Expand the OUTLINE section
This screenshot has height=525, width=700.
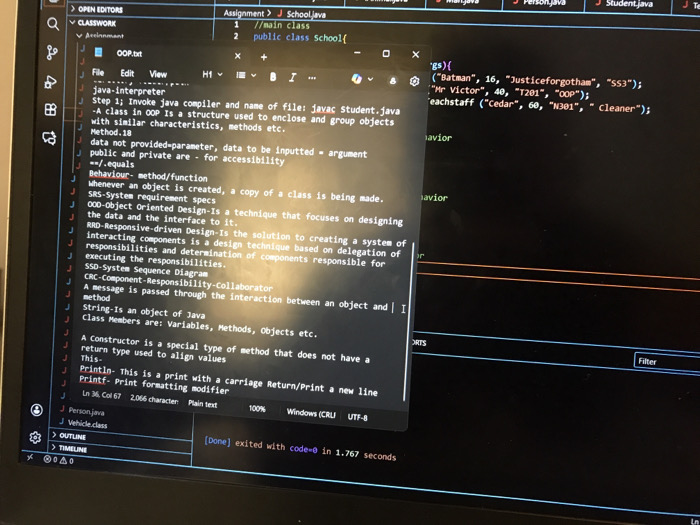(x=69, y=436)
